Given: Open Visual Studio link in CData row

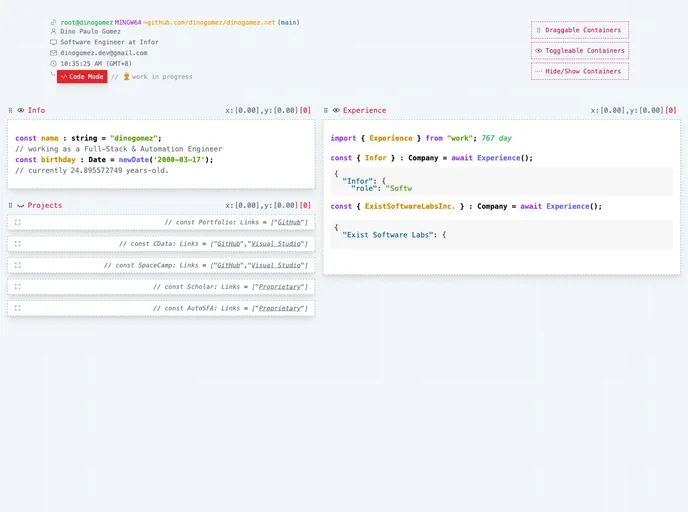Looking at the screenshot, I should tap(276, 244).
